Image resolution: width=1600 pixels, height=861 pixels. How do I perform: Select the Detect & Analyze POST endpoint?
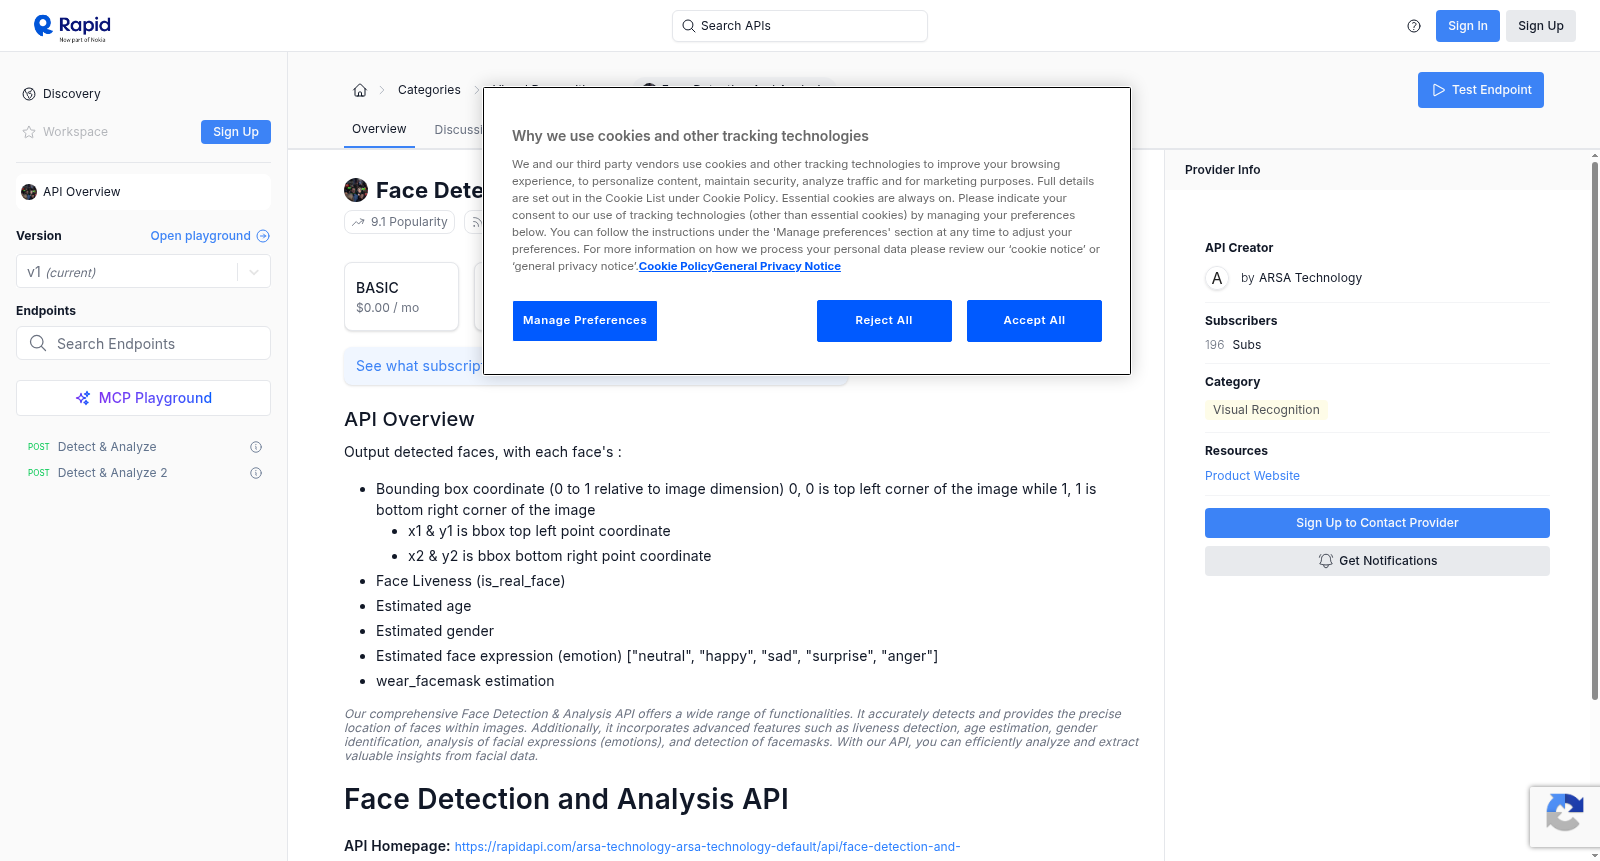click(107, 447)
